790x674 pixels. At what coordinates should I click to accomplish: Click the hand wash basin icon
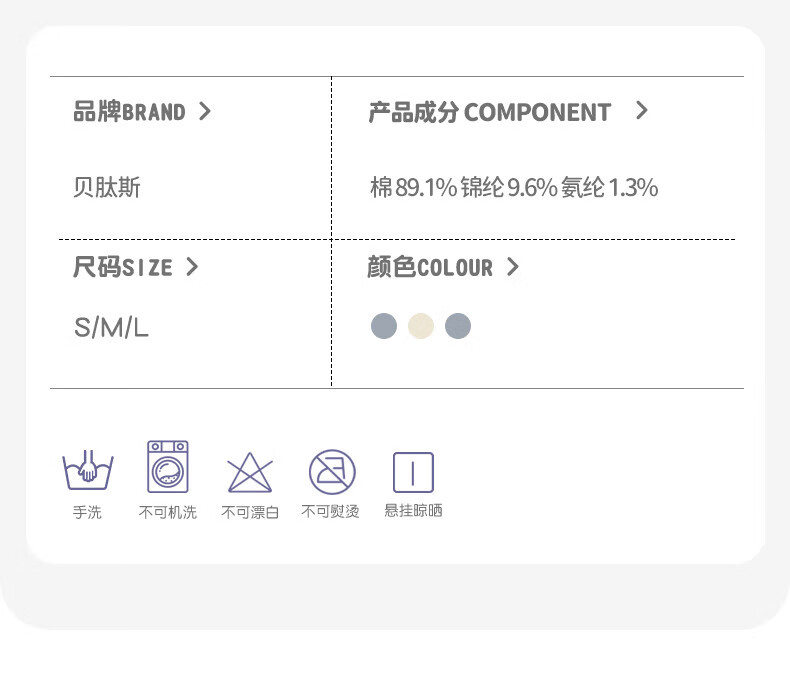coord(88,470)
